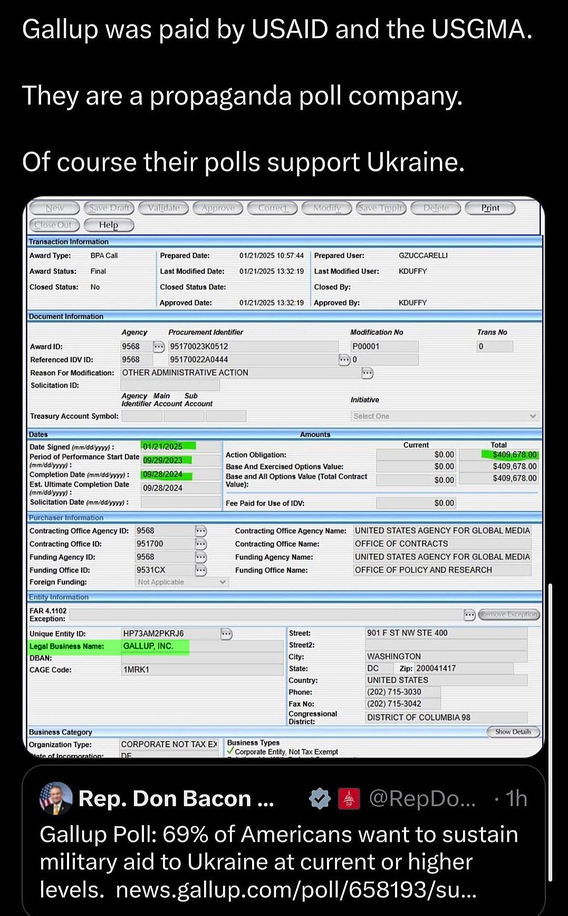
Task: Open the Help button
Action: (x=109, y=224)
